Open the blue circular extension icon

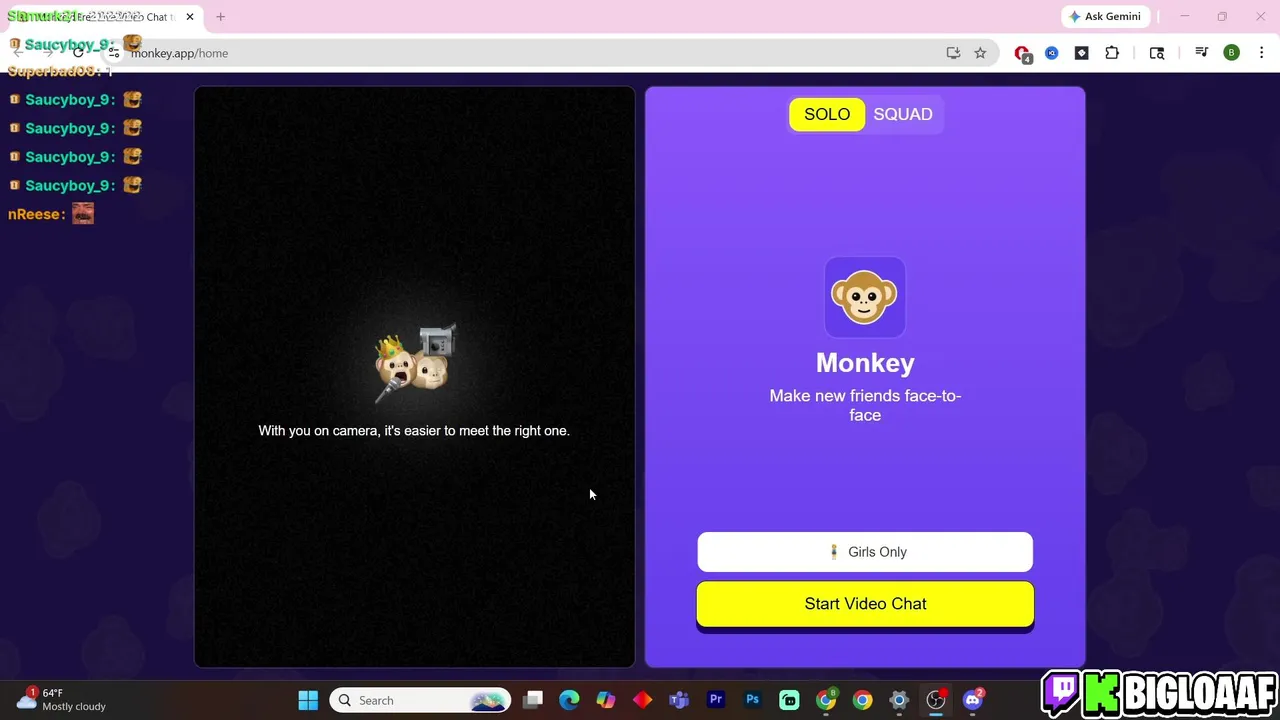pos(1052,53)
